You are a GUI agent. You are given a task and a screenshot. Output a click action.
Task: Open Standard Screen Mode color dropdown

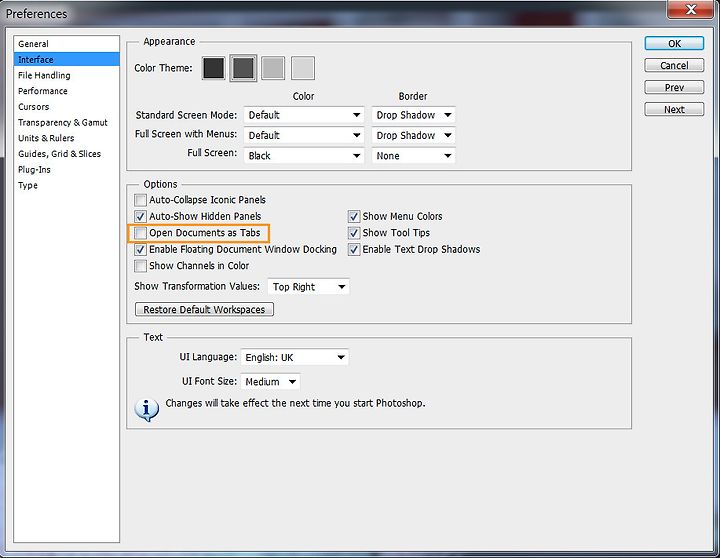tap(304, 115)
